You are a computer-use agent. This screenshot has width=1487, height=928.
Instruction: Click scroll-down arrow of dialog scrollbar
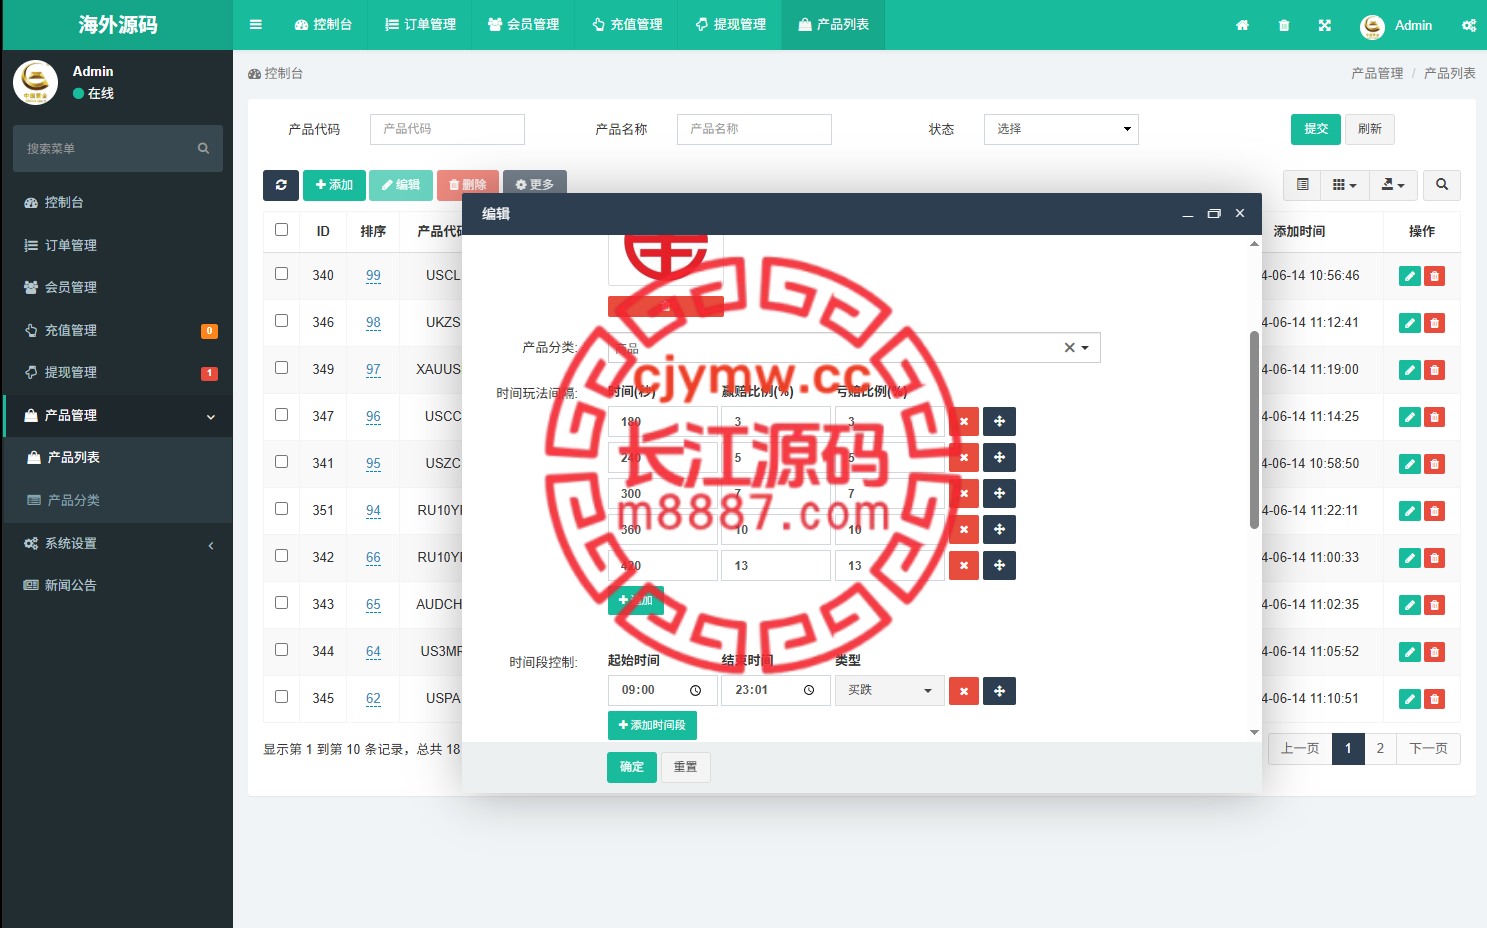coord(1254,733)
